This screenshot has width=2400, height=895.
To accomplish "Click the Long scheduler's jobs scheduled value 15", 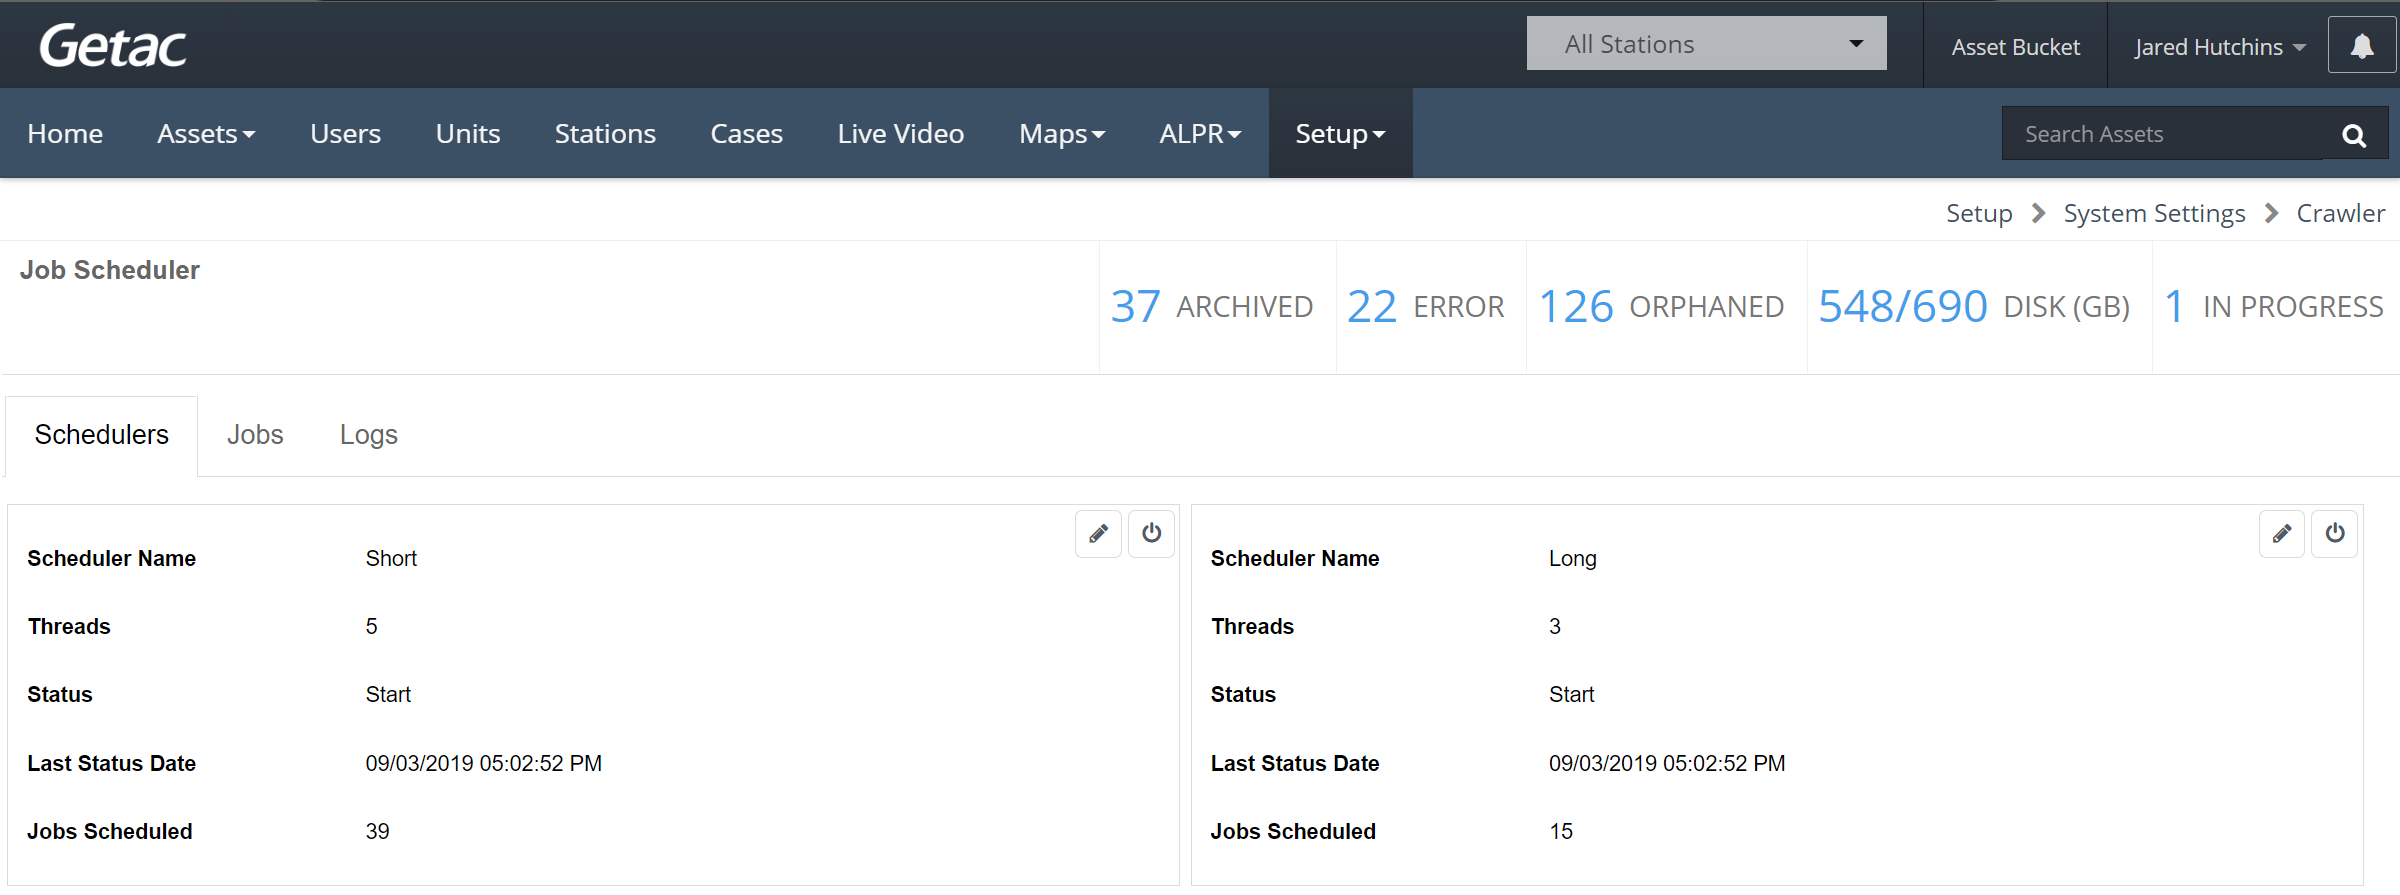I will pyautogui.click(x=1561, y=832).
